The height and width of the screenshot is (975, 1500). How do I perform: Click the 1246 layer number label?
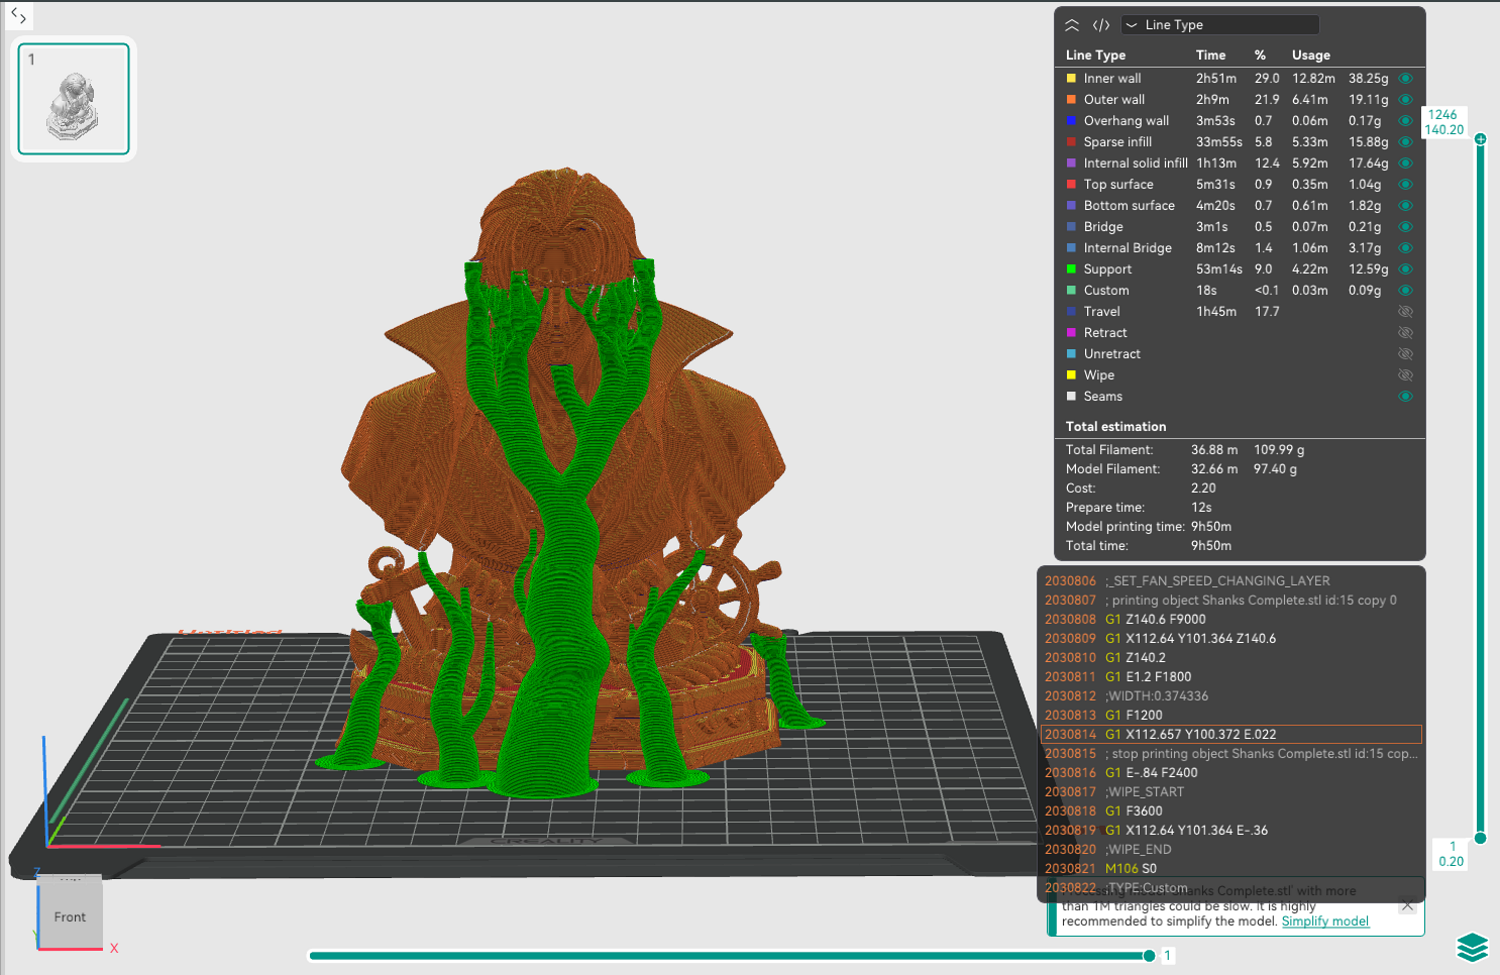1442,115
